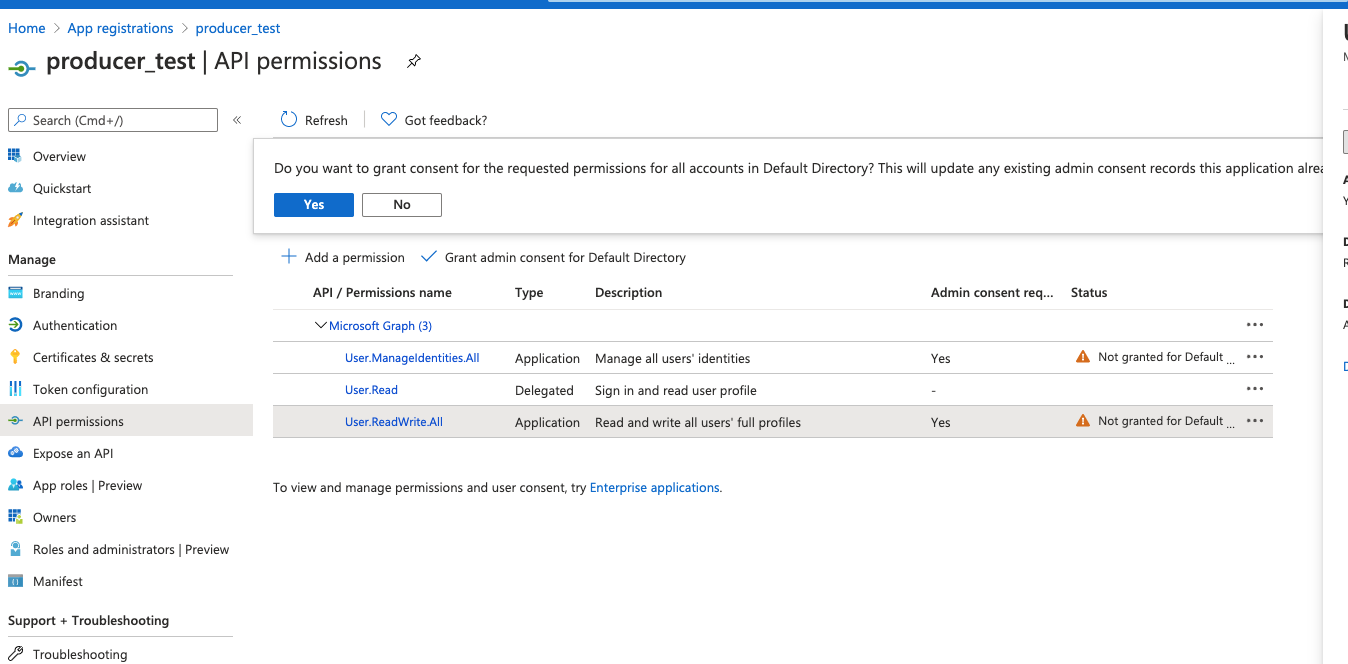This screenshot has width=1348, height=664.
Task: Click the API / Permissions name column header
Action: [382, 292]
